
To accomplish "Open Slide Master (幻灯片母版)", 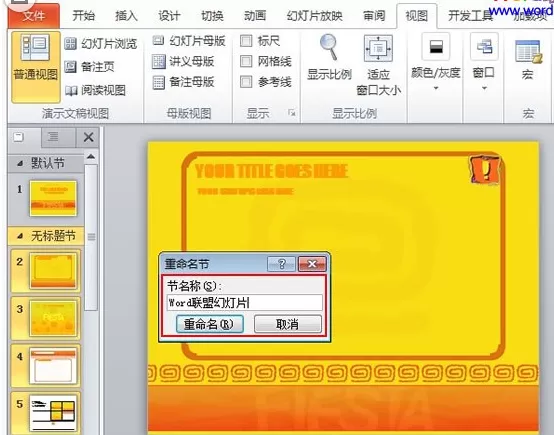I will point(189,41).
